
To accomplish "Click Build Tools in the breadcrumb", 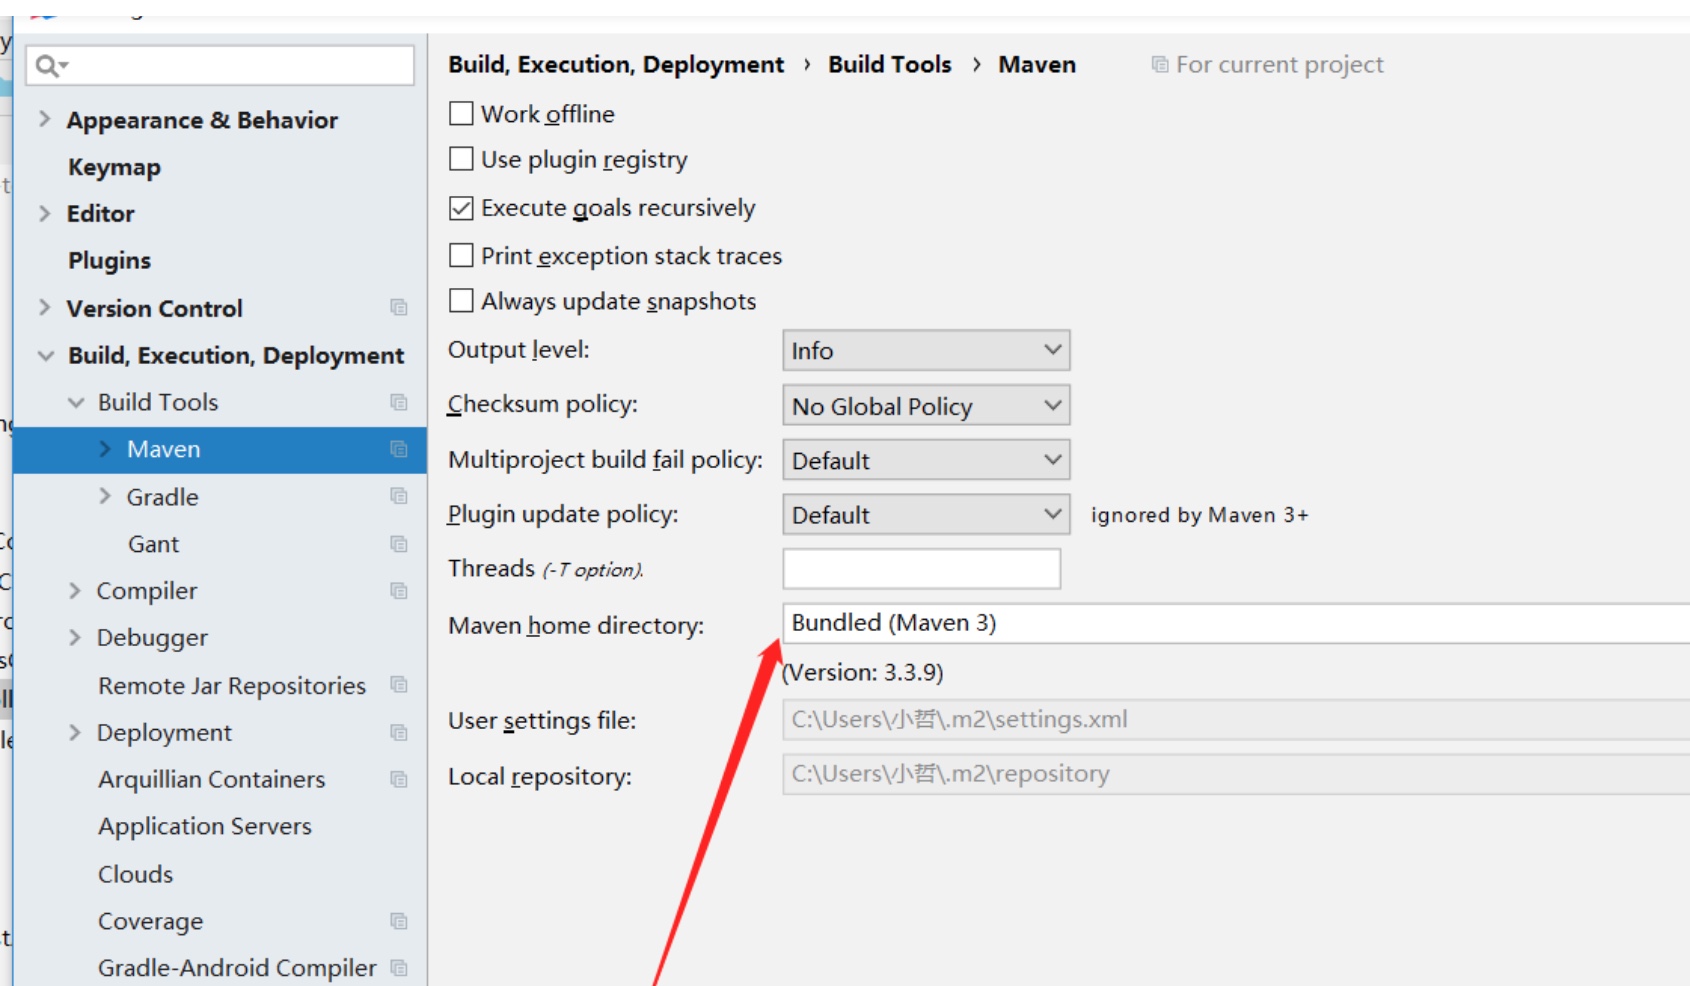I will 889,65.
